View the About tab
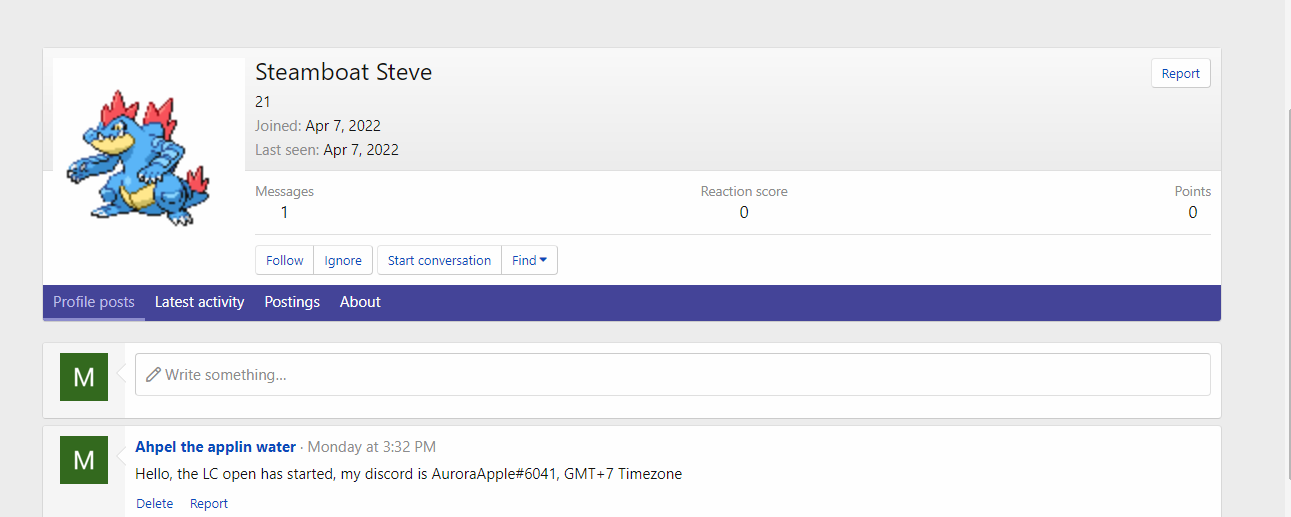Image resolution: width=1291 pixels, height=517 pixels. point(360,302)
